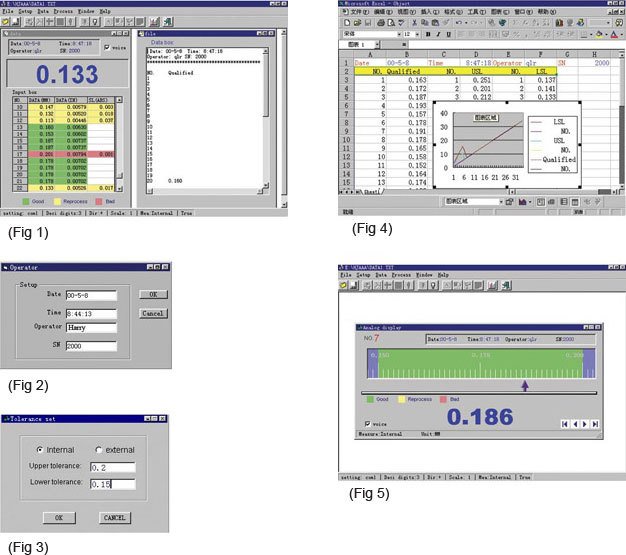The image size is (626, 555).
Task: Toggle Underline in Excel formatting toolbar
Action: point(449,34)
